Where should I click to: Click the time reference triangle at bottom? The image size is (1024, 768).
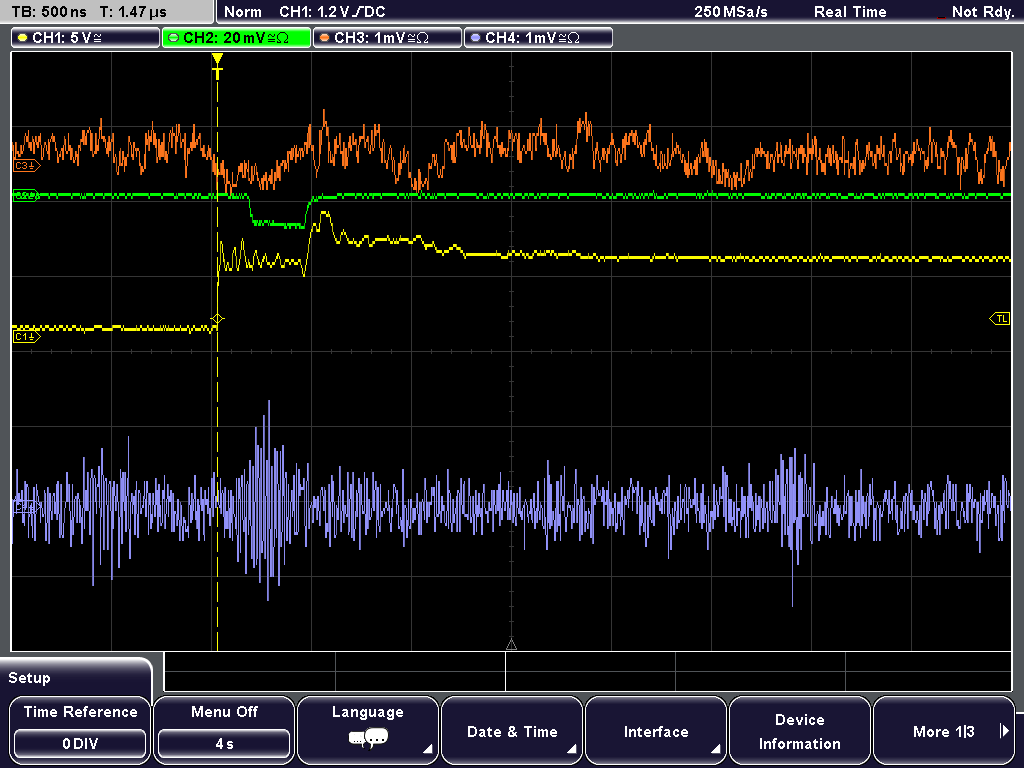(511, 645)
